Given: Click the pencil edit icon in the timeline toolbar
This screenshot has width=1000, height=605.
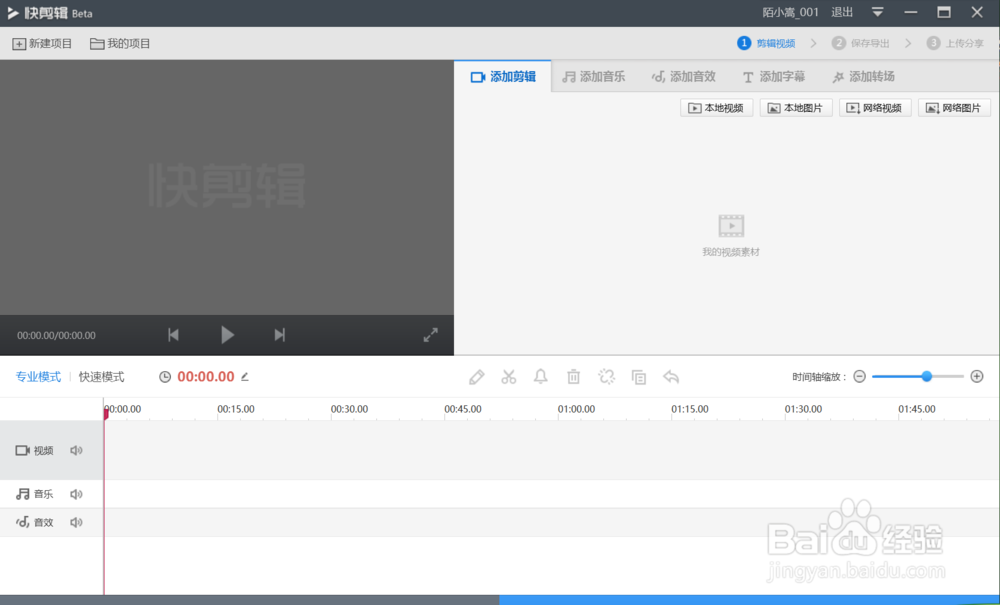Looking at the screenshot, I should [477, 376].
